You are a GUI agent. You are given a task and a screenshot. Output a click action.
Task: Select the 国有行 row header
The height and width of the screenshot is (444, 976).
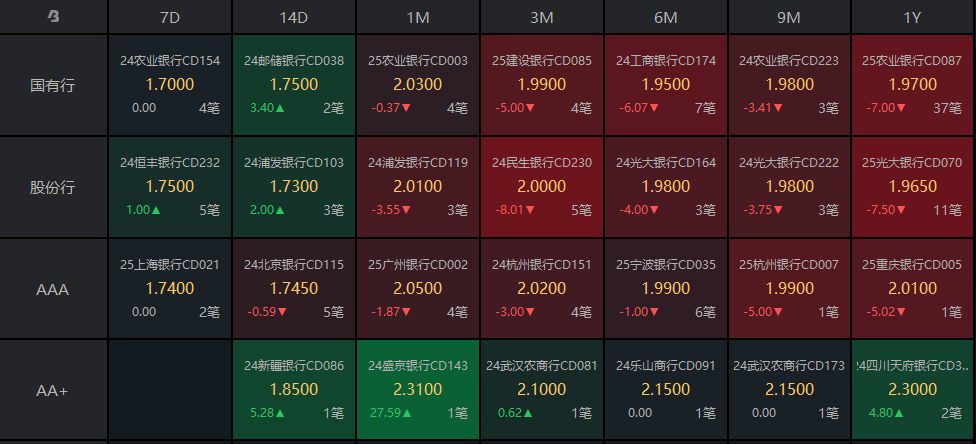coord(53,85)
